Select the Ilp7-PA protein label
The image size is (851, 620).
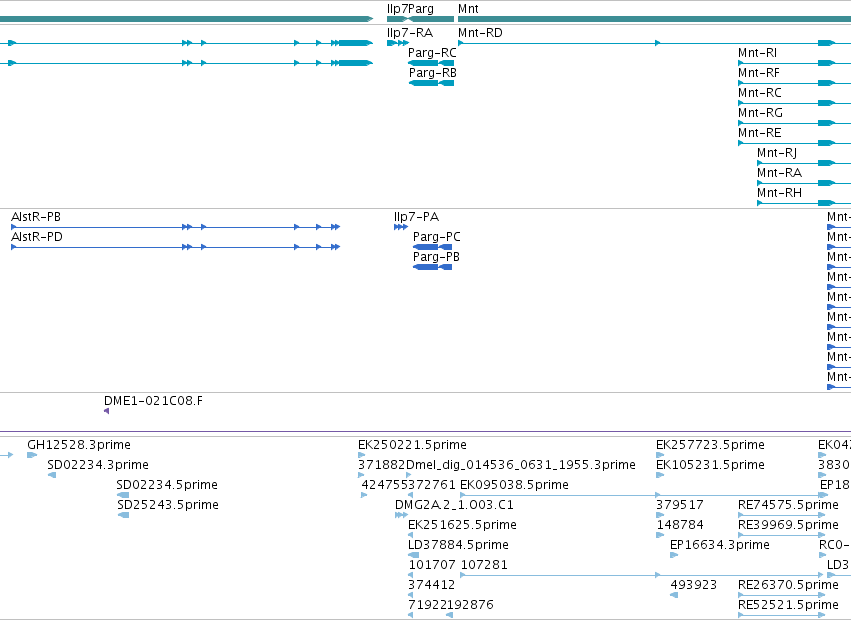(x=416, y=217)
